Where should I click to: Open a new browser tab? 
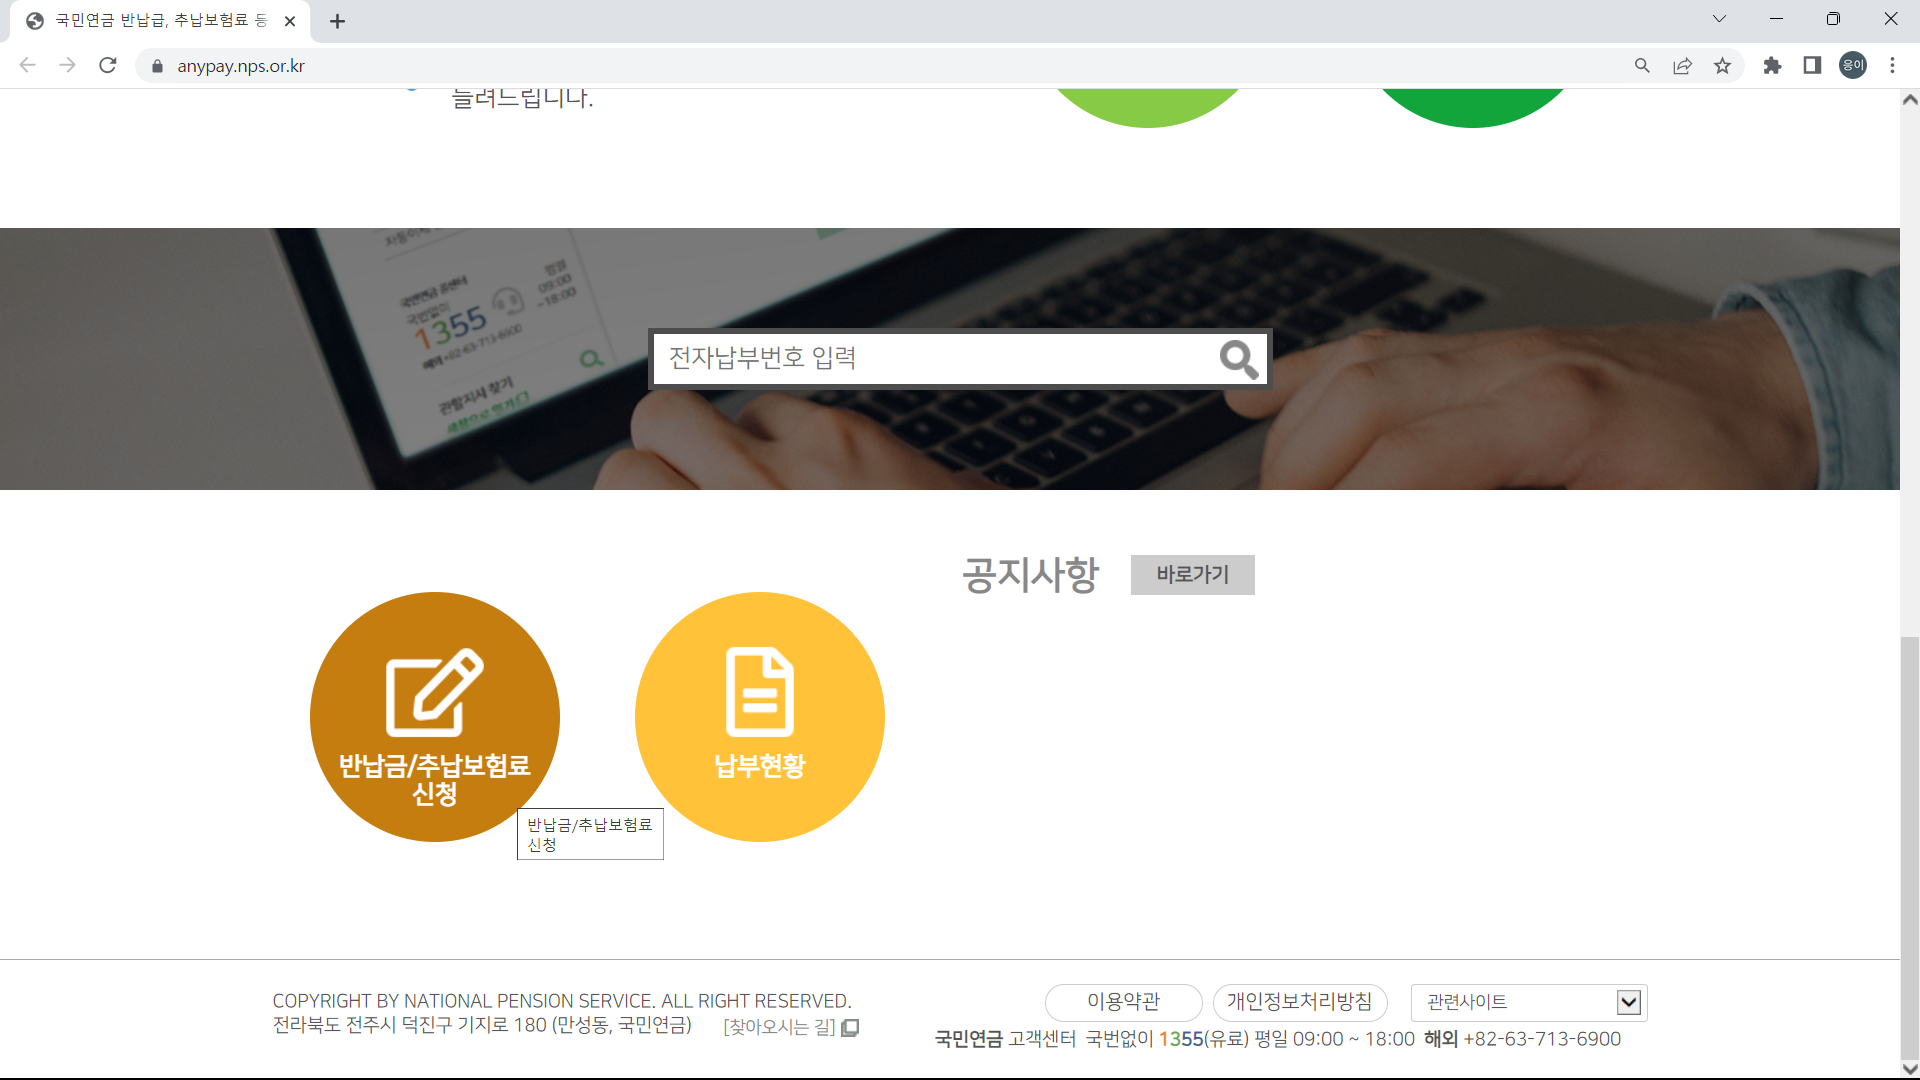coord(337,20)
